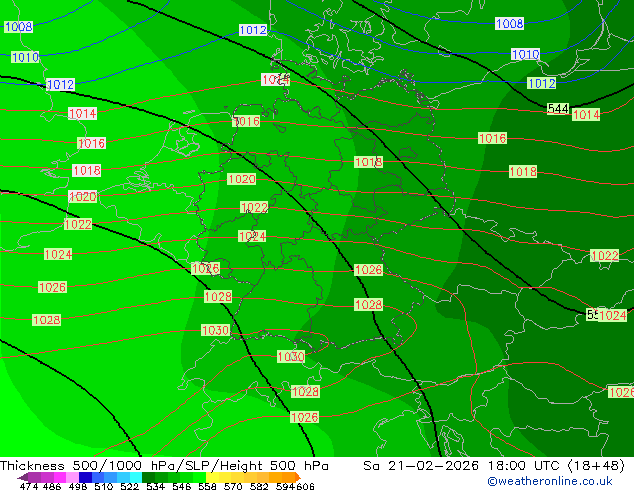Open the weatheronline.co.uk copyright link
This screenshot has width=634, height=490.
[x=550, y=481]
